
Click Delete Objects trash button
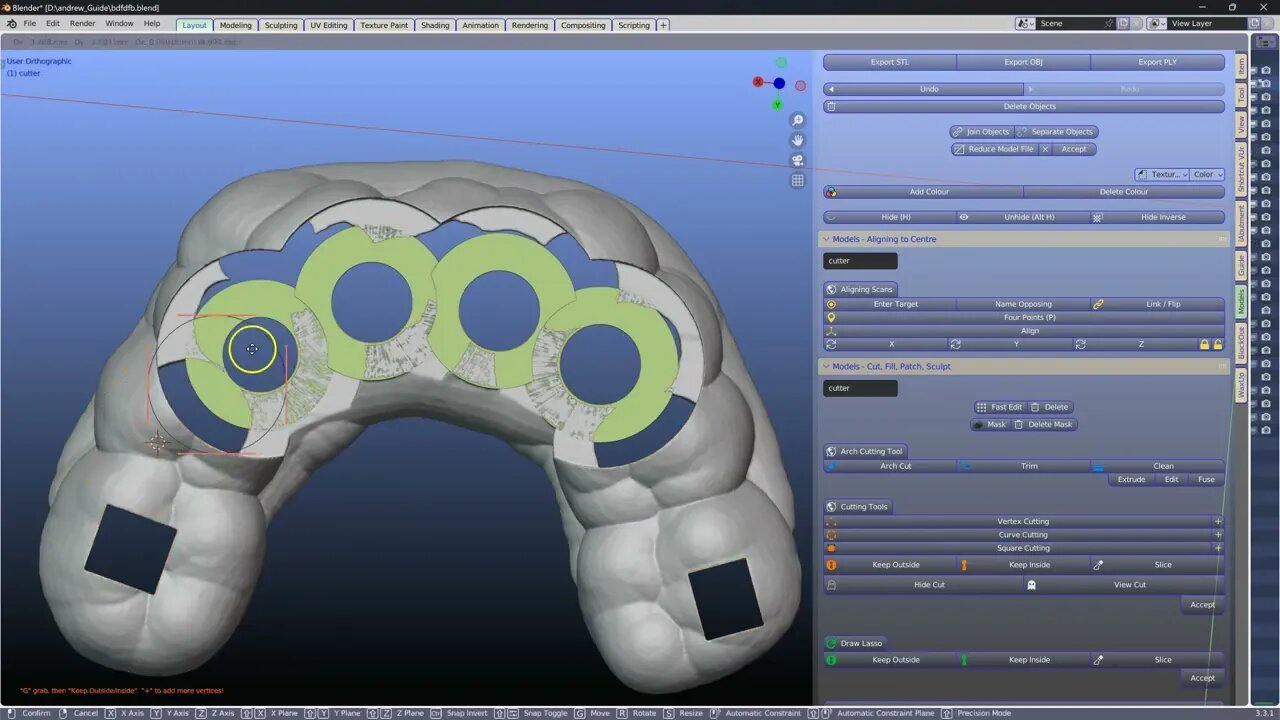click(1024, 106)
